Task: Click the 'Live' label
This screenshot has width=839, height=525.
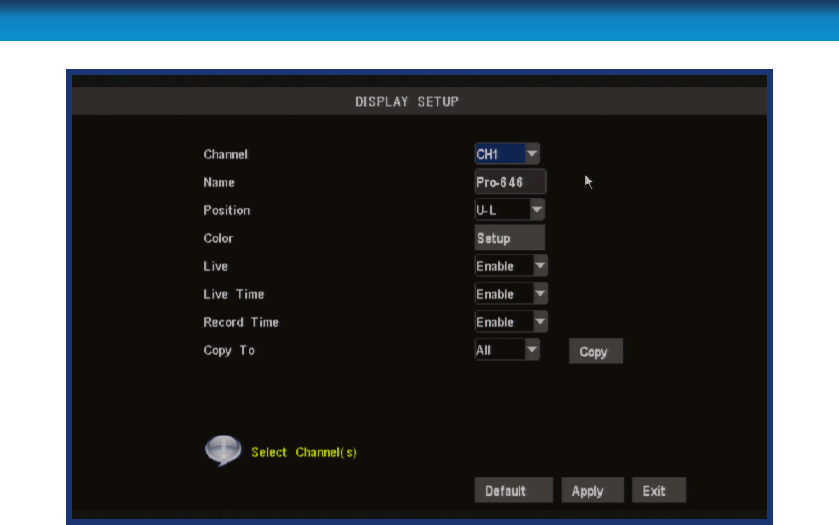Action: [215, 266]
